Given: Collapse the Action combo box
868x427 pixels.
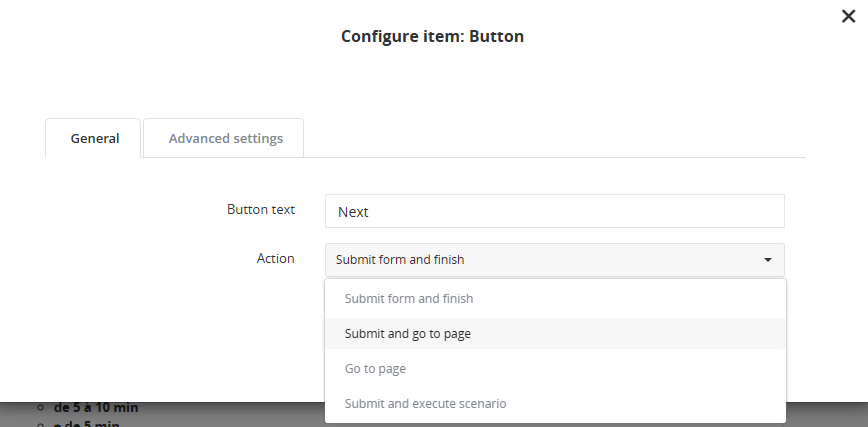Looking at the screenshot, I should 554,260.
